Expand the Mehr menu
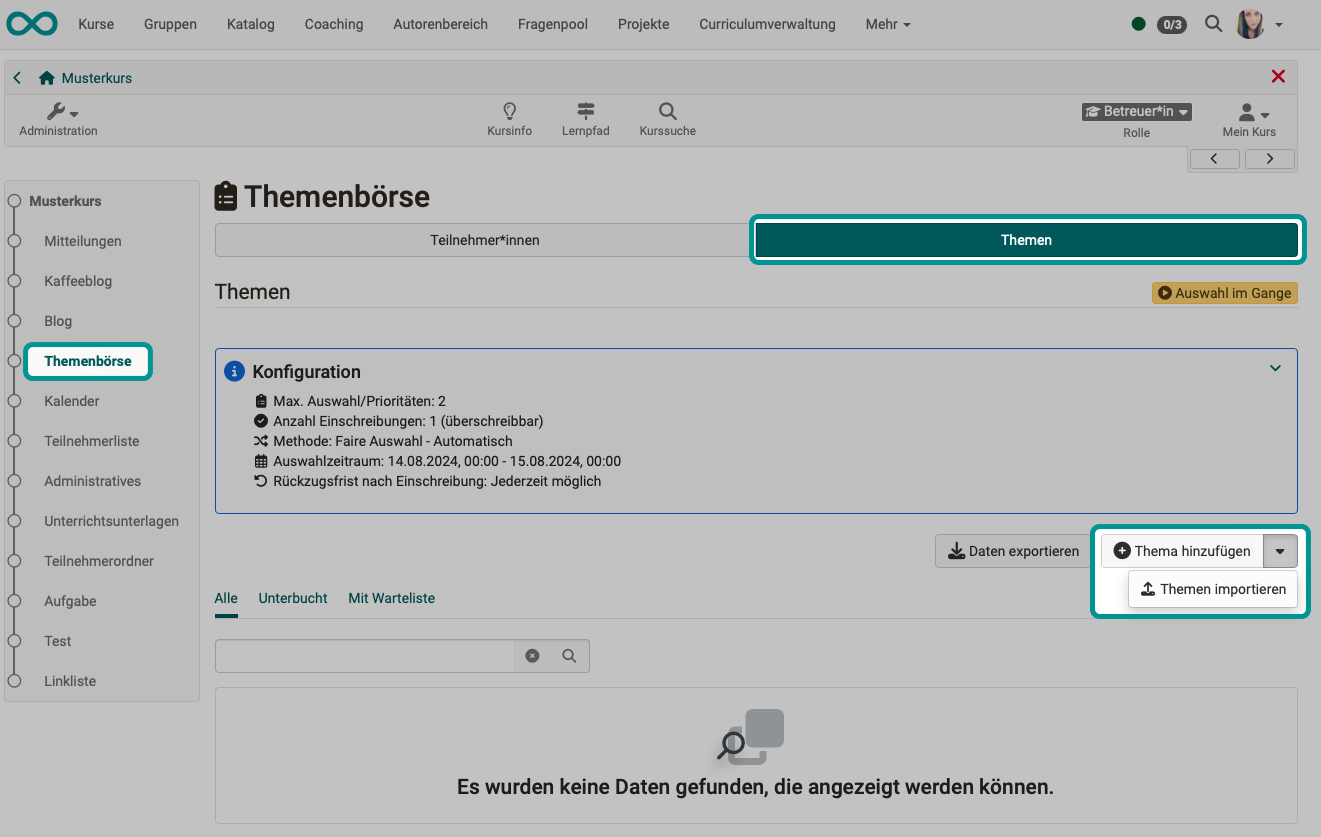The width and height of the screenshot is (1321, 837). point(886,24)
